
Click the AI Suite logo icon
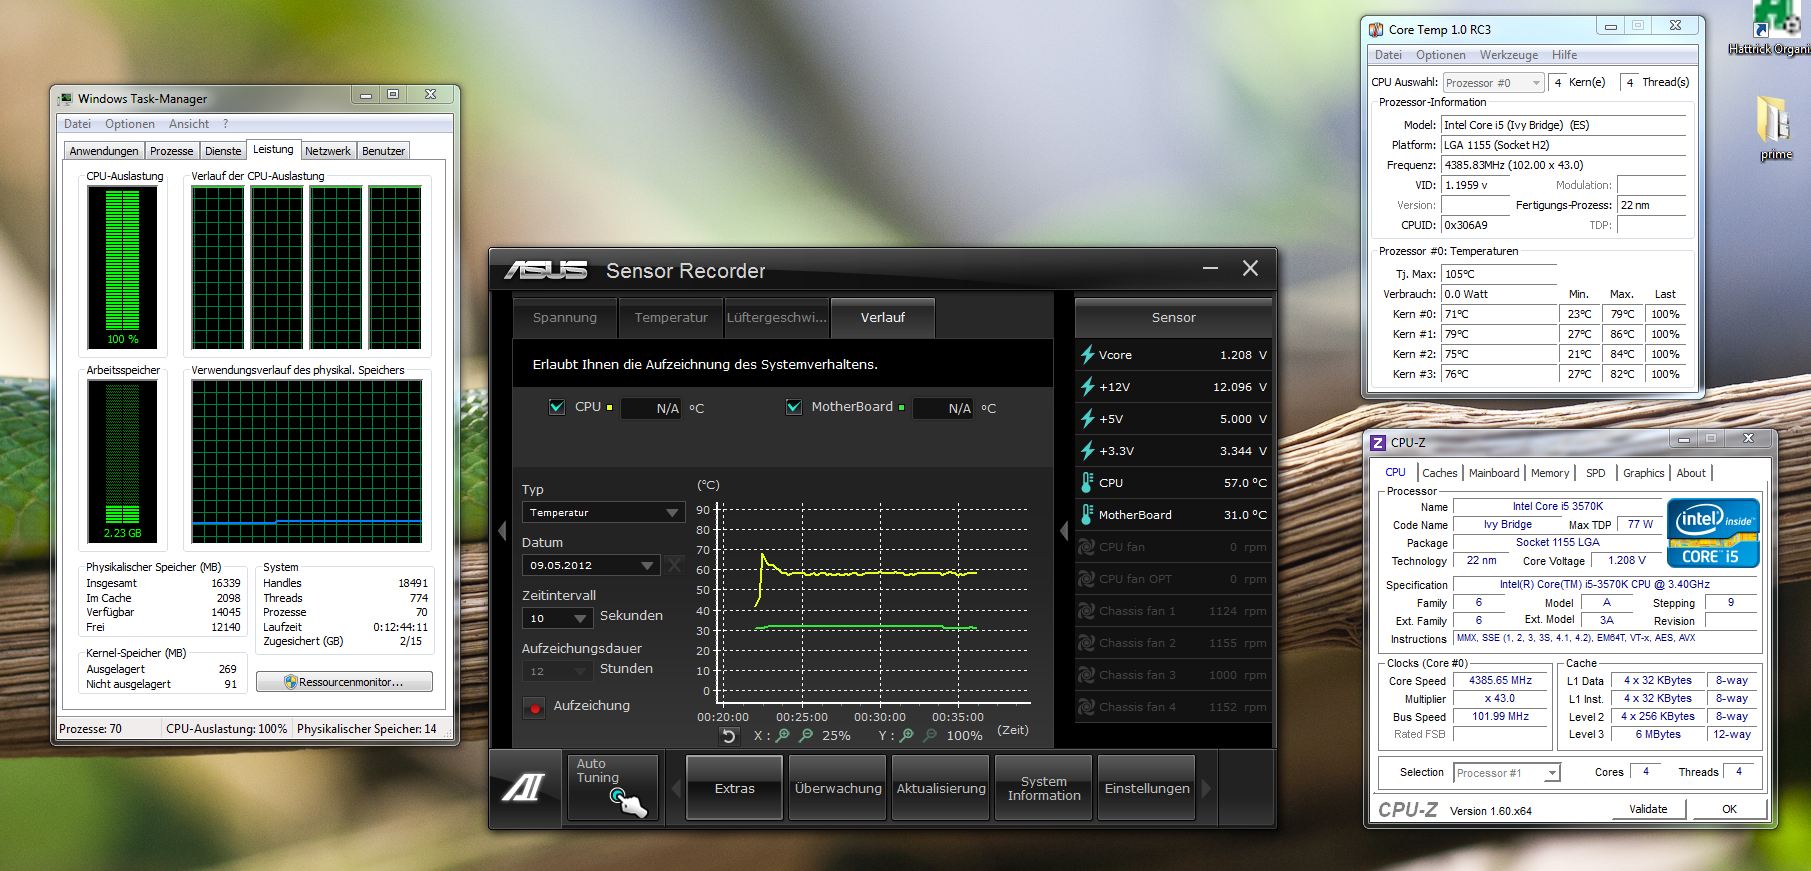click(x=523, y=787)
